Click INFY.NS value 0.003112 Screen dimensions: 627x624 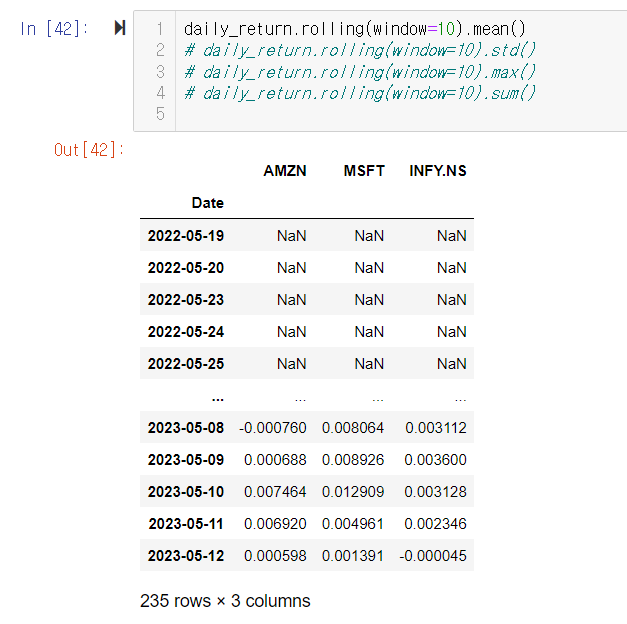click(x=436, y=428)
